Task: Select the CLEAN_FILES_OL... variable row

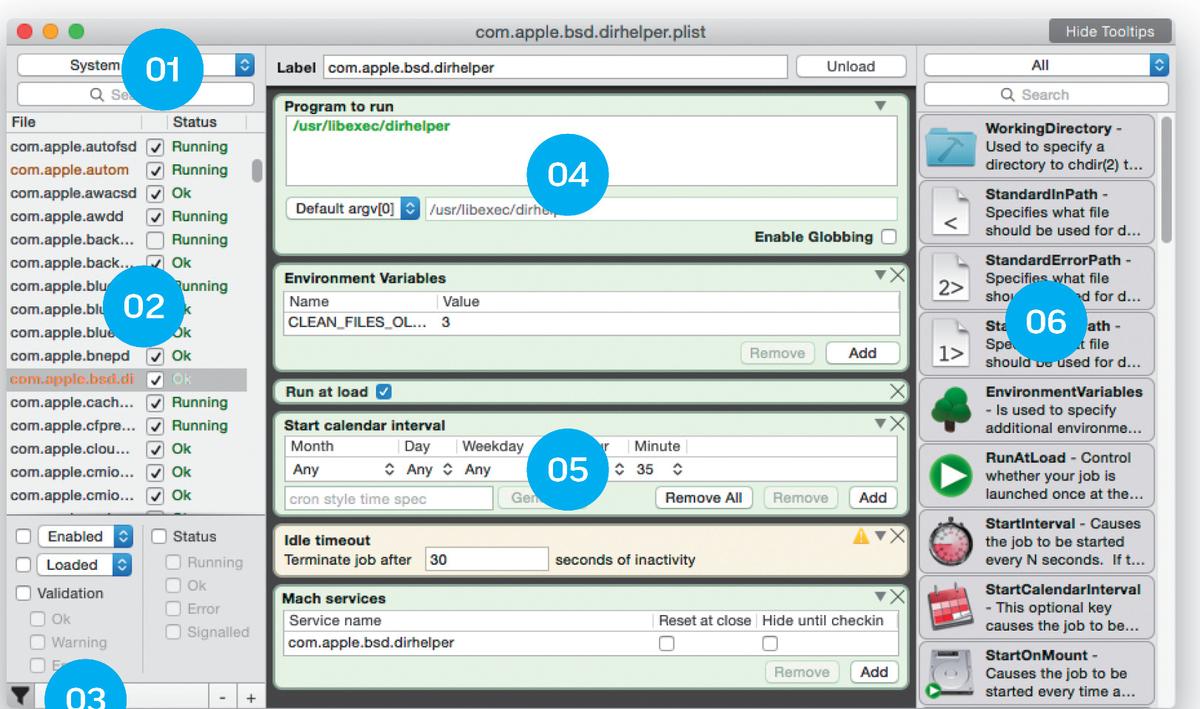Action: tap(592, 323)
